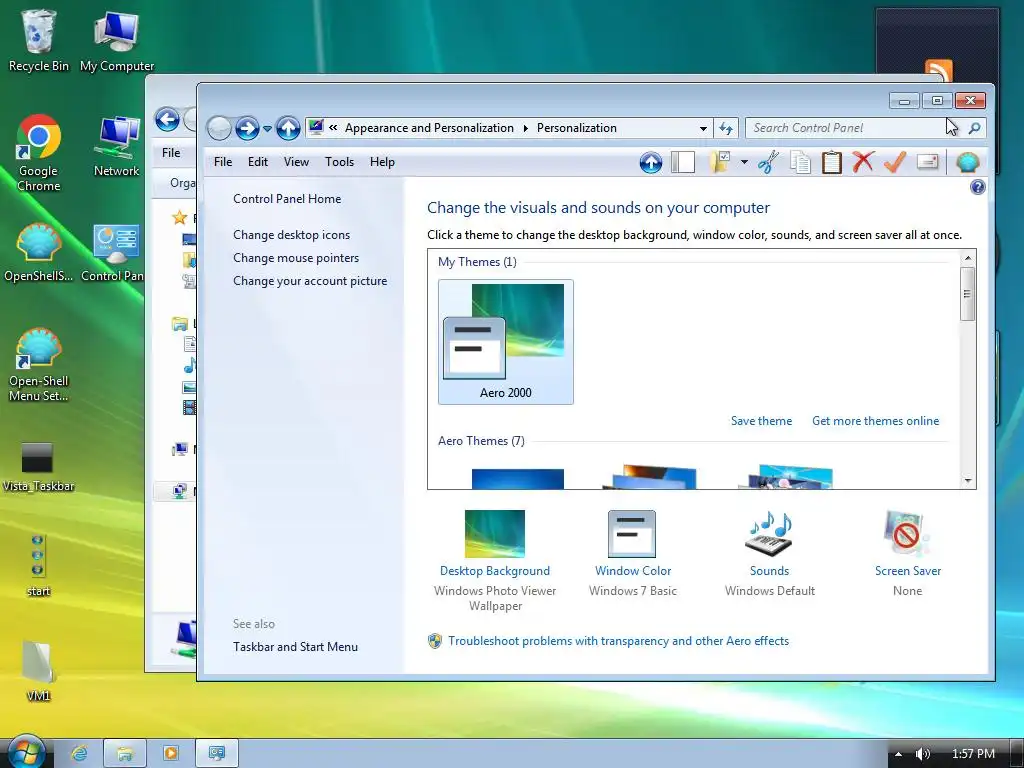The width and height of the screenshot is (1024, 768).
Task: Select the Vista_Taskbar desktop file
Action: (39, 467)
